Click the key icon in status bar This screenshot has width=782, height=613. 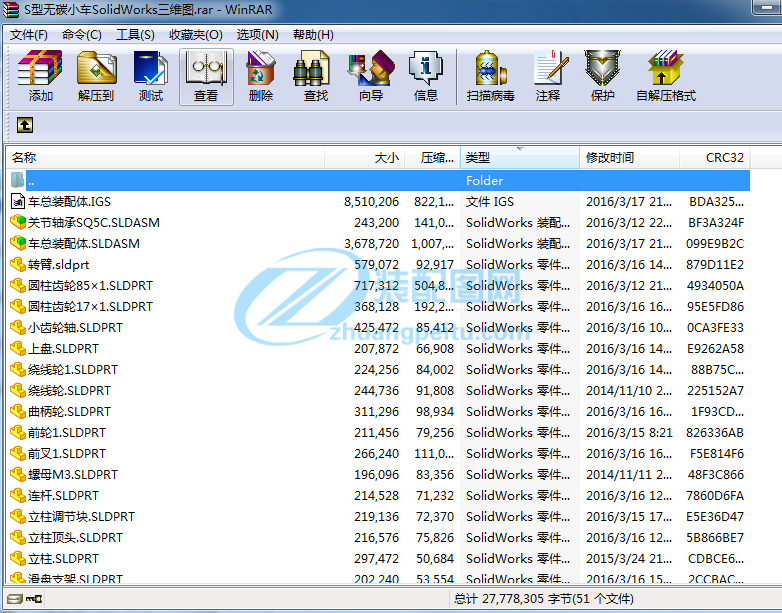coord(34,599)
